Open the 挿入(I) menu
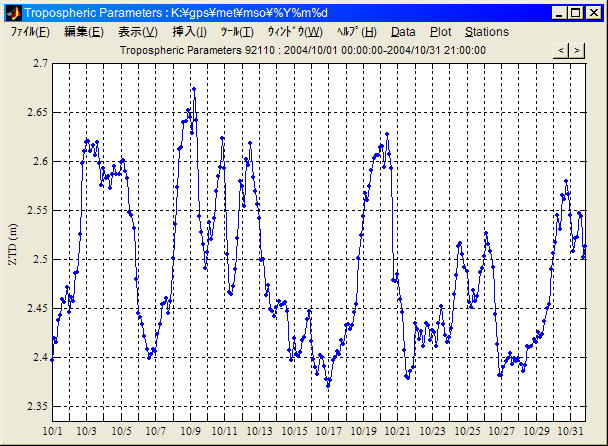The width and height of the screenshot is (608, 446). (190, 32)
